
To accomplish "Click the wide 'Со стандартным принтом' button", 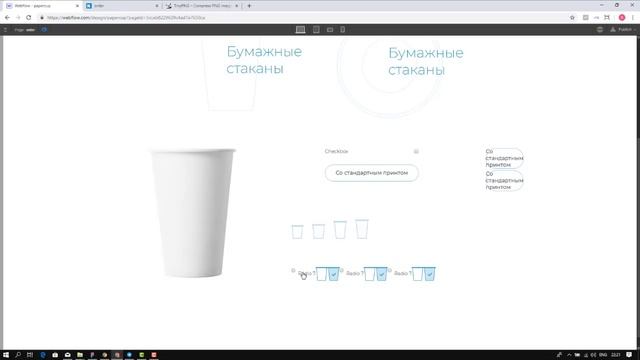I will pyautogui.click(x=371, y=173).
